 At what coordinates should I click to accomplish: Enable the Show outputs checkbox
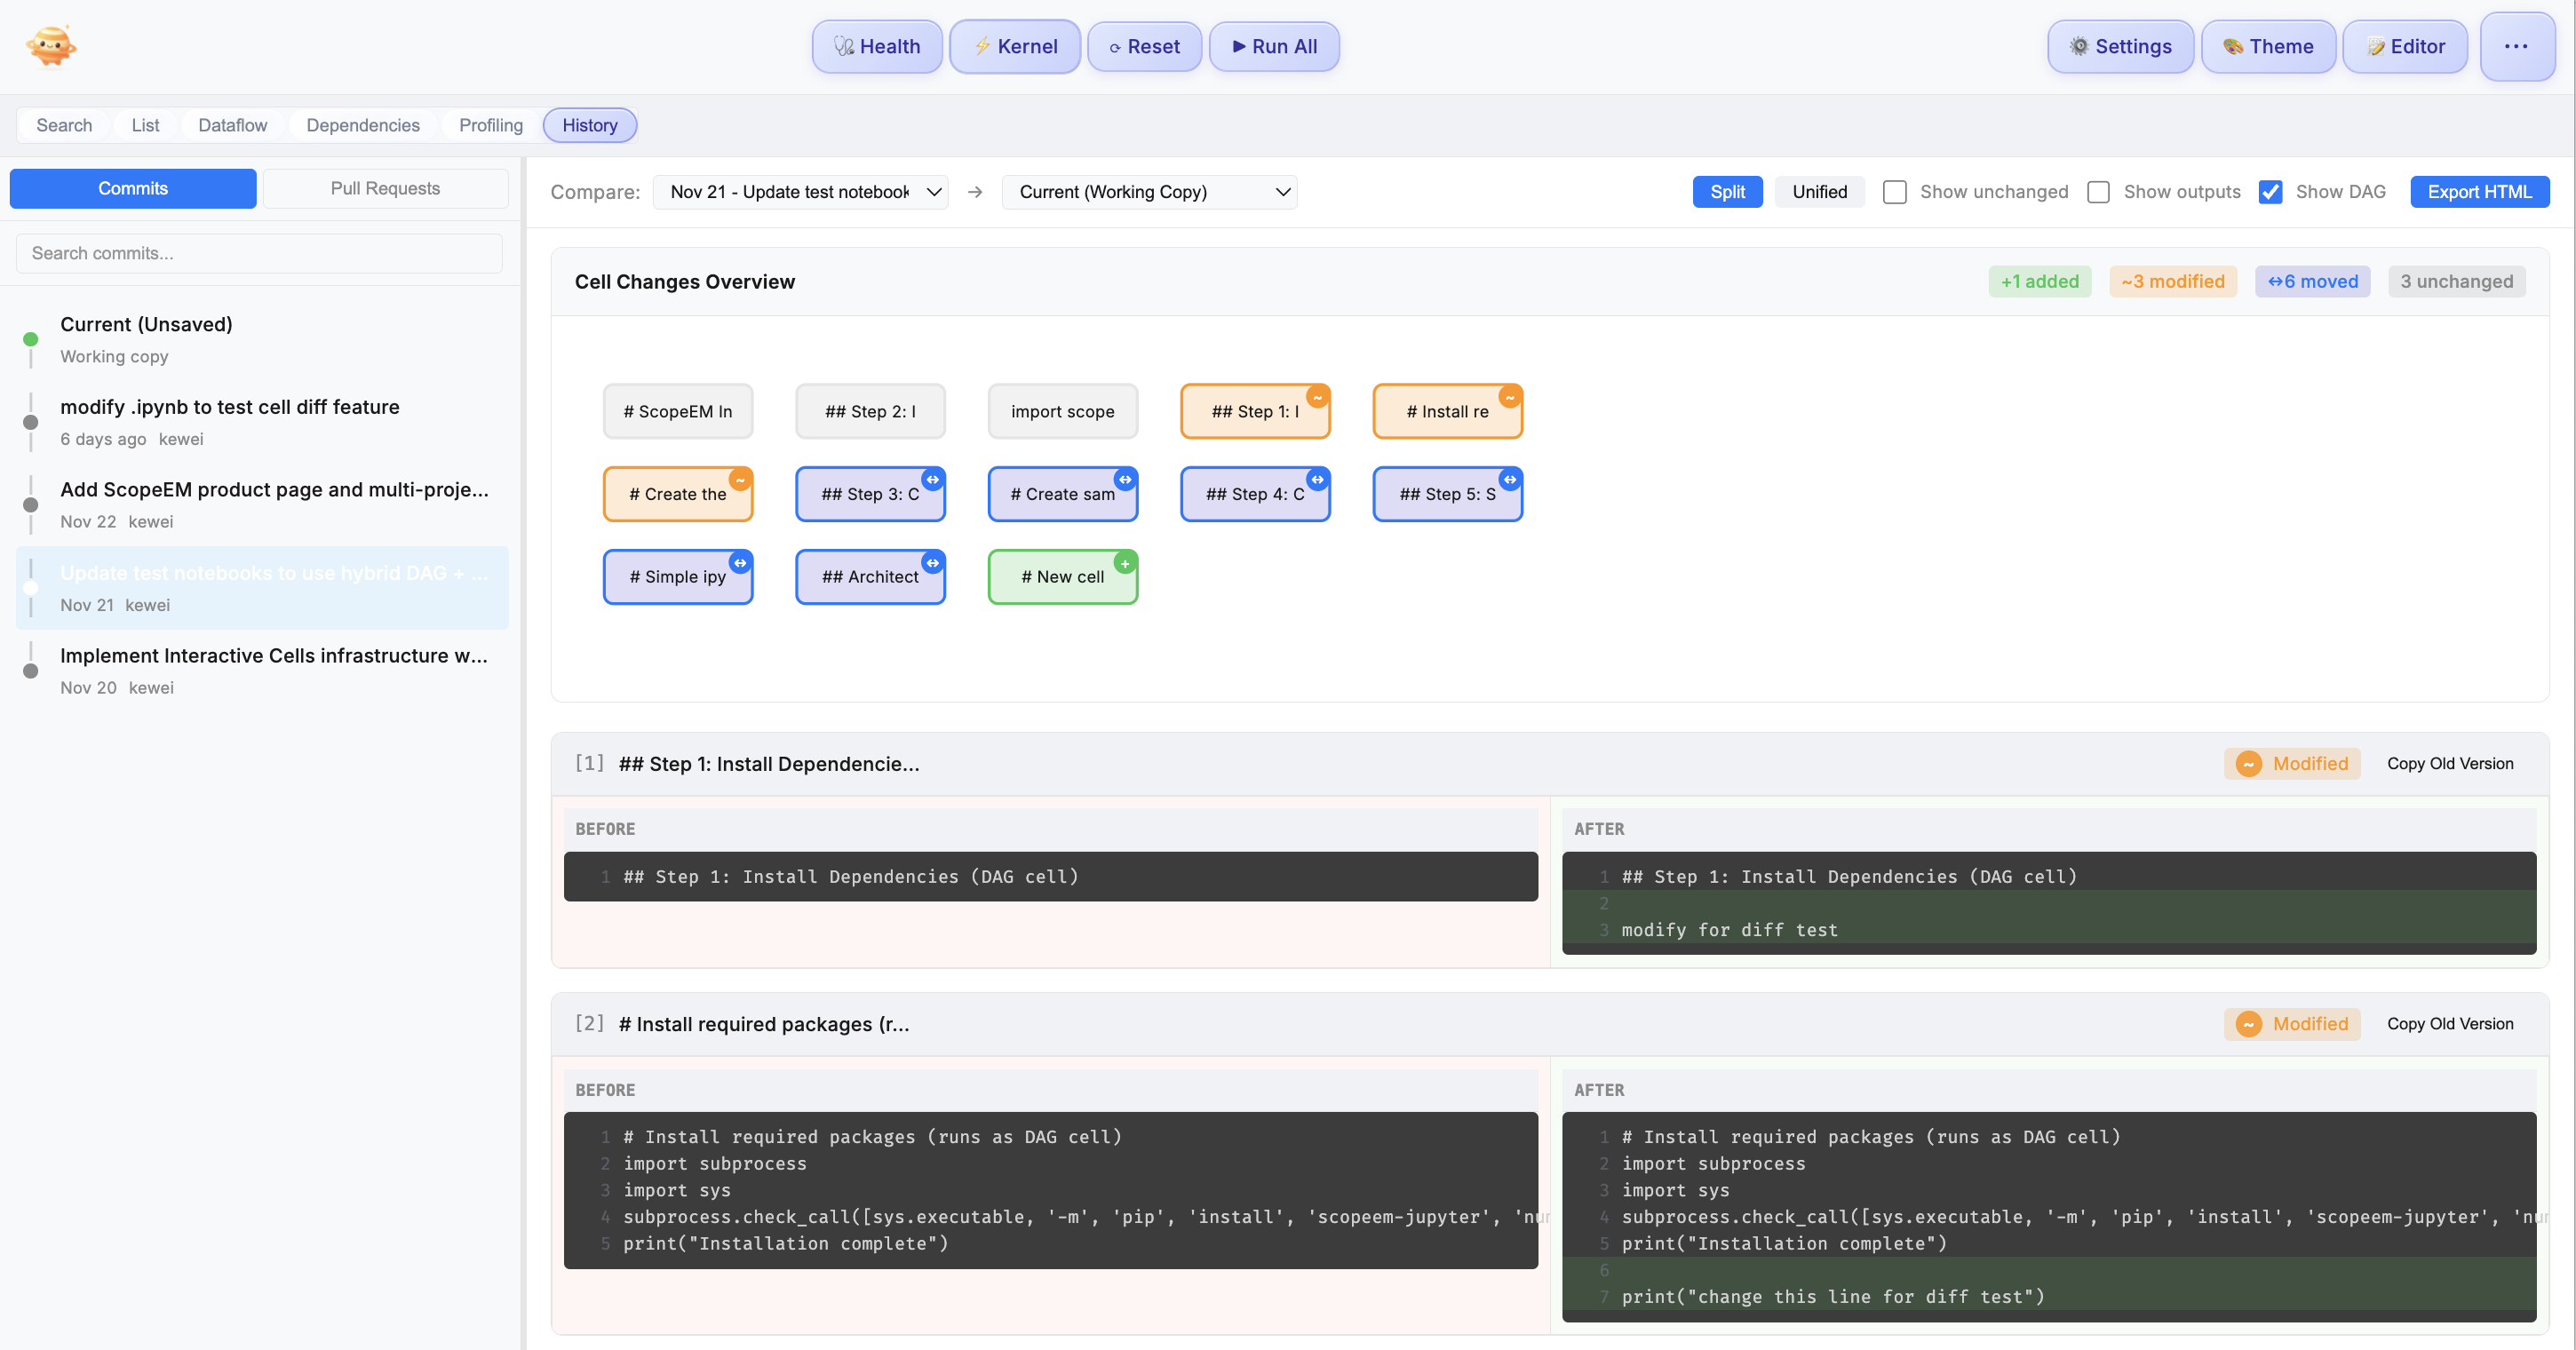2098,192
